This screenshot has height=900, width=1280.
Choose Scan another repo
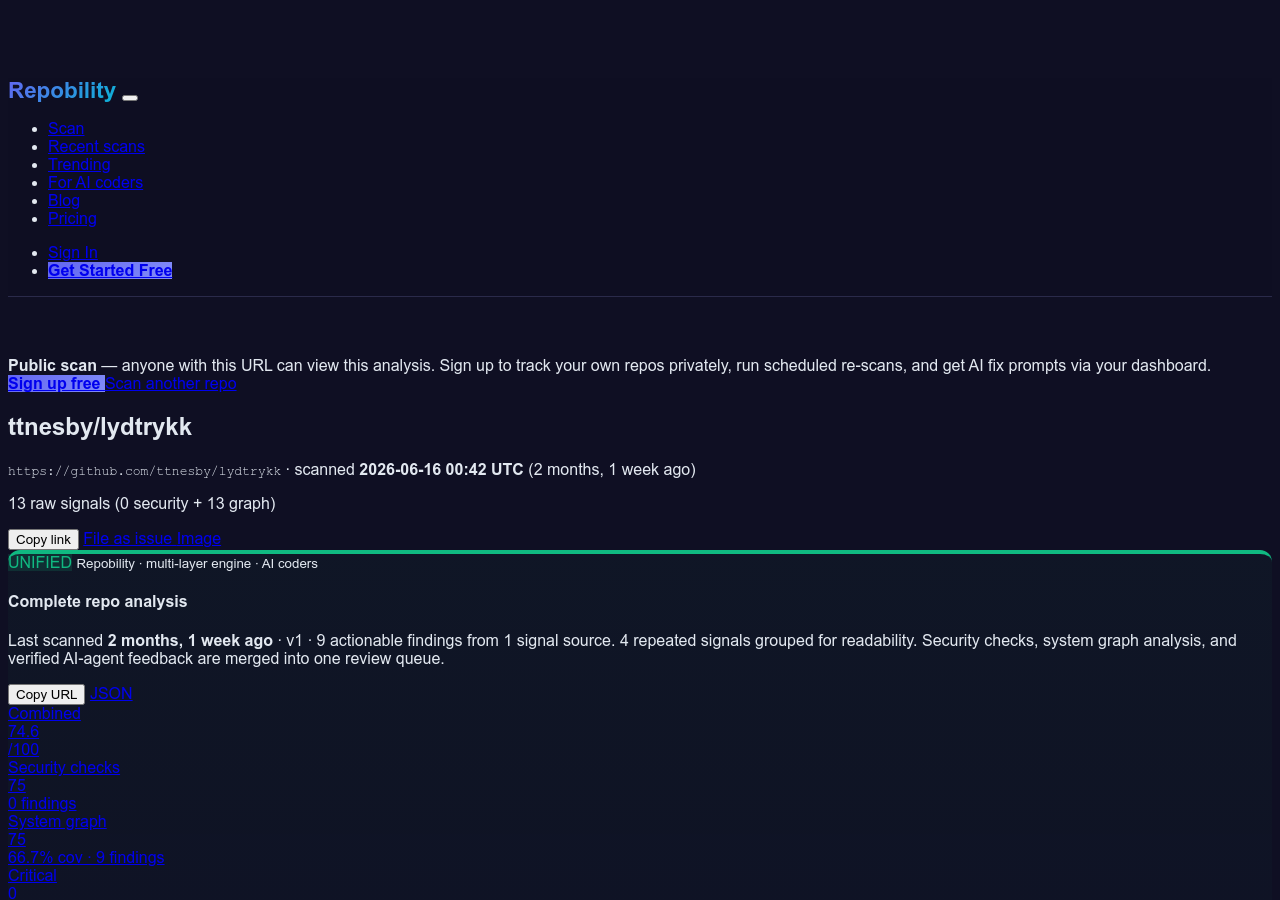(x=171, y=383)
